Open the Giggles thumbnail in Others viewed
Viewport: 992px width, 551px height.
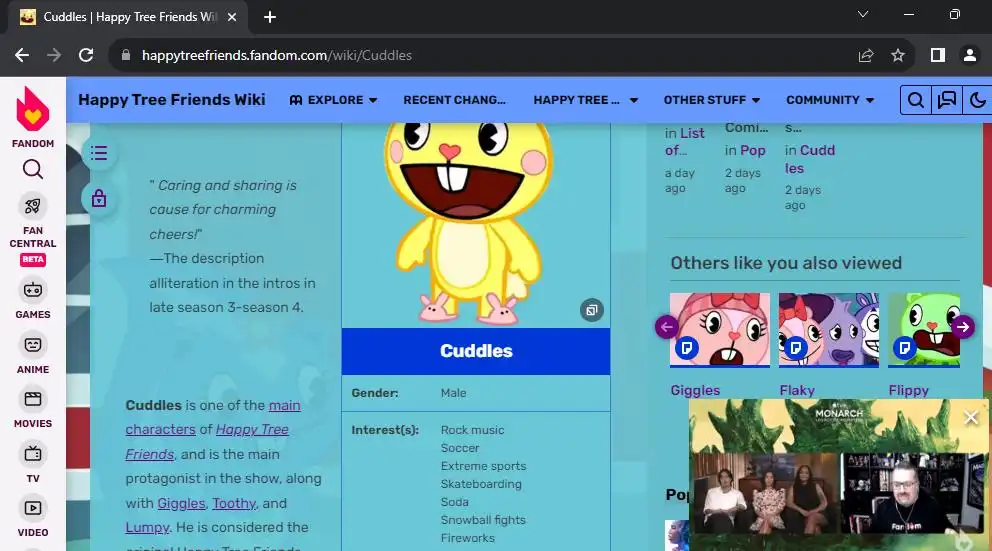tap(720, 330)
